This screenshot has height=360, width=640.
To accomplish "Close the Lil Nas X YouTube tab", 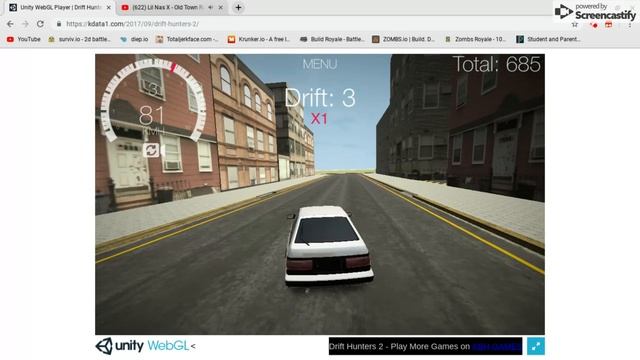I will pos(221,7).
